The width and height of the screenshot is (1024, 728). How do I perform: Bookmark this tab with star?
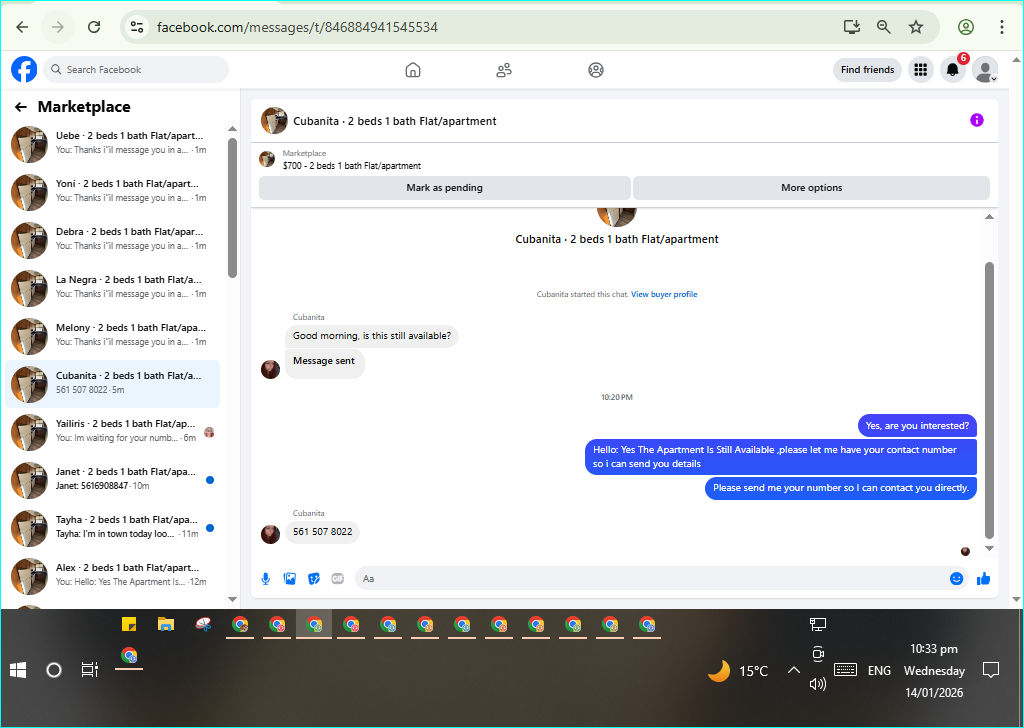coord(916,27)
